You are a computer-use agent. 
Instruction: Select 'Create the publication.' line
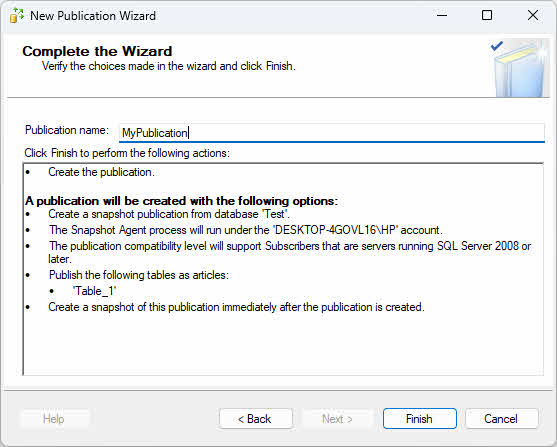[x=101, y=172]
